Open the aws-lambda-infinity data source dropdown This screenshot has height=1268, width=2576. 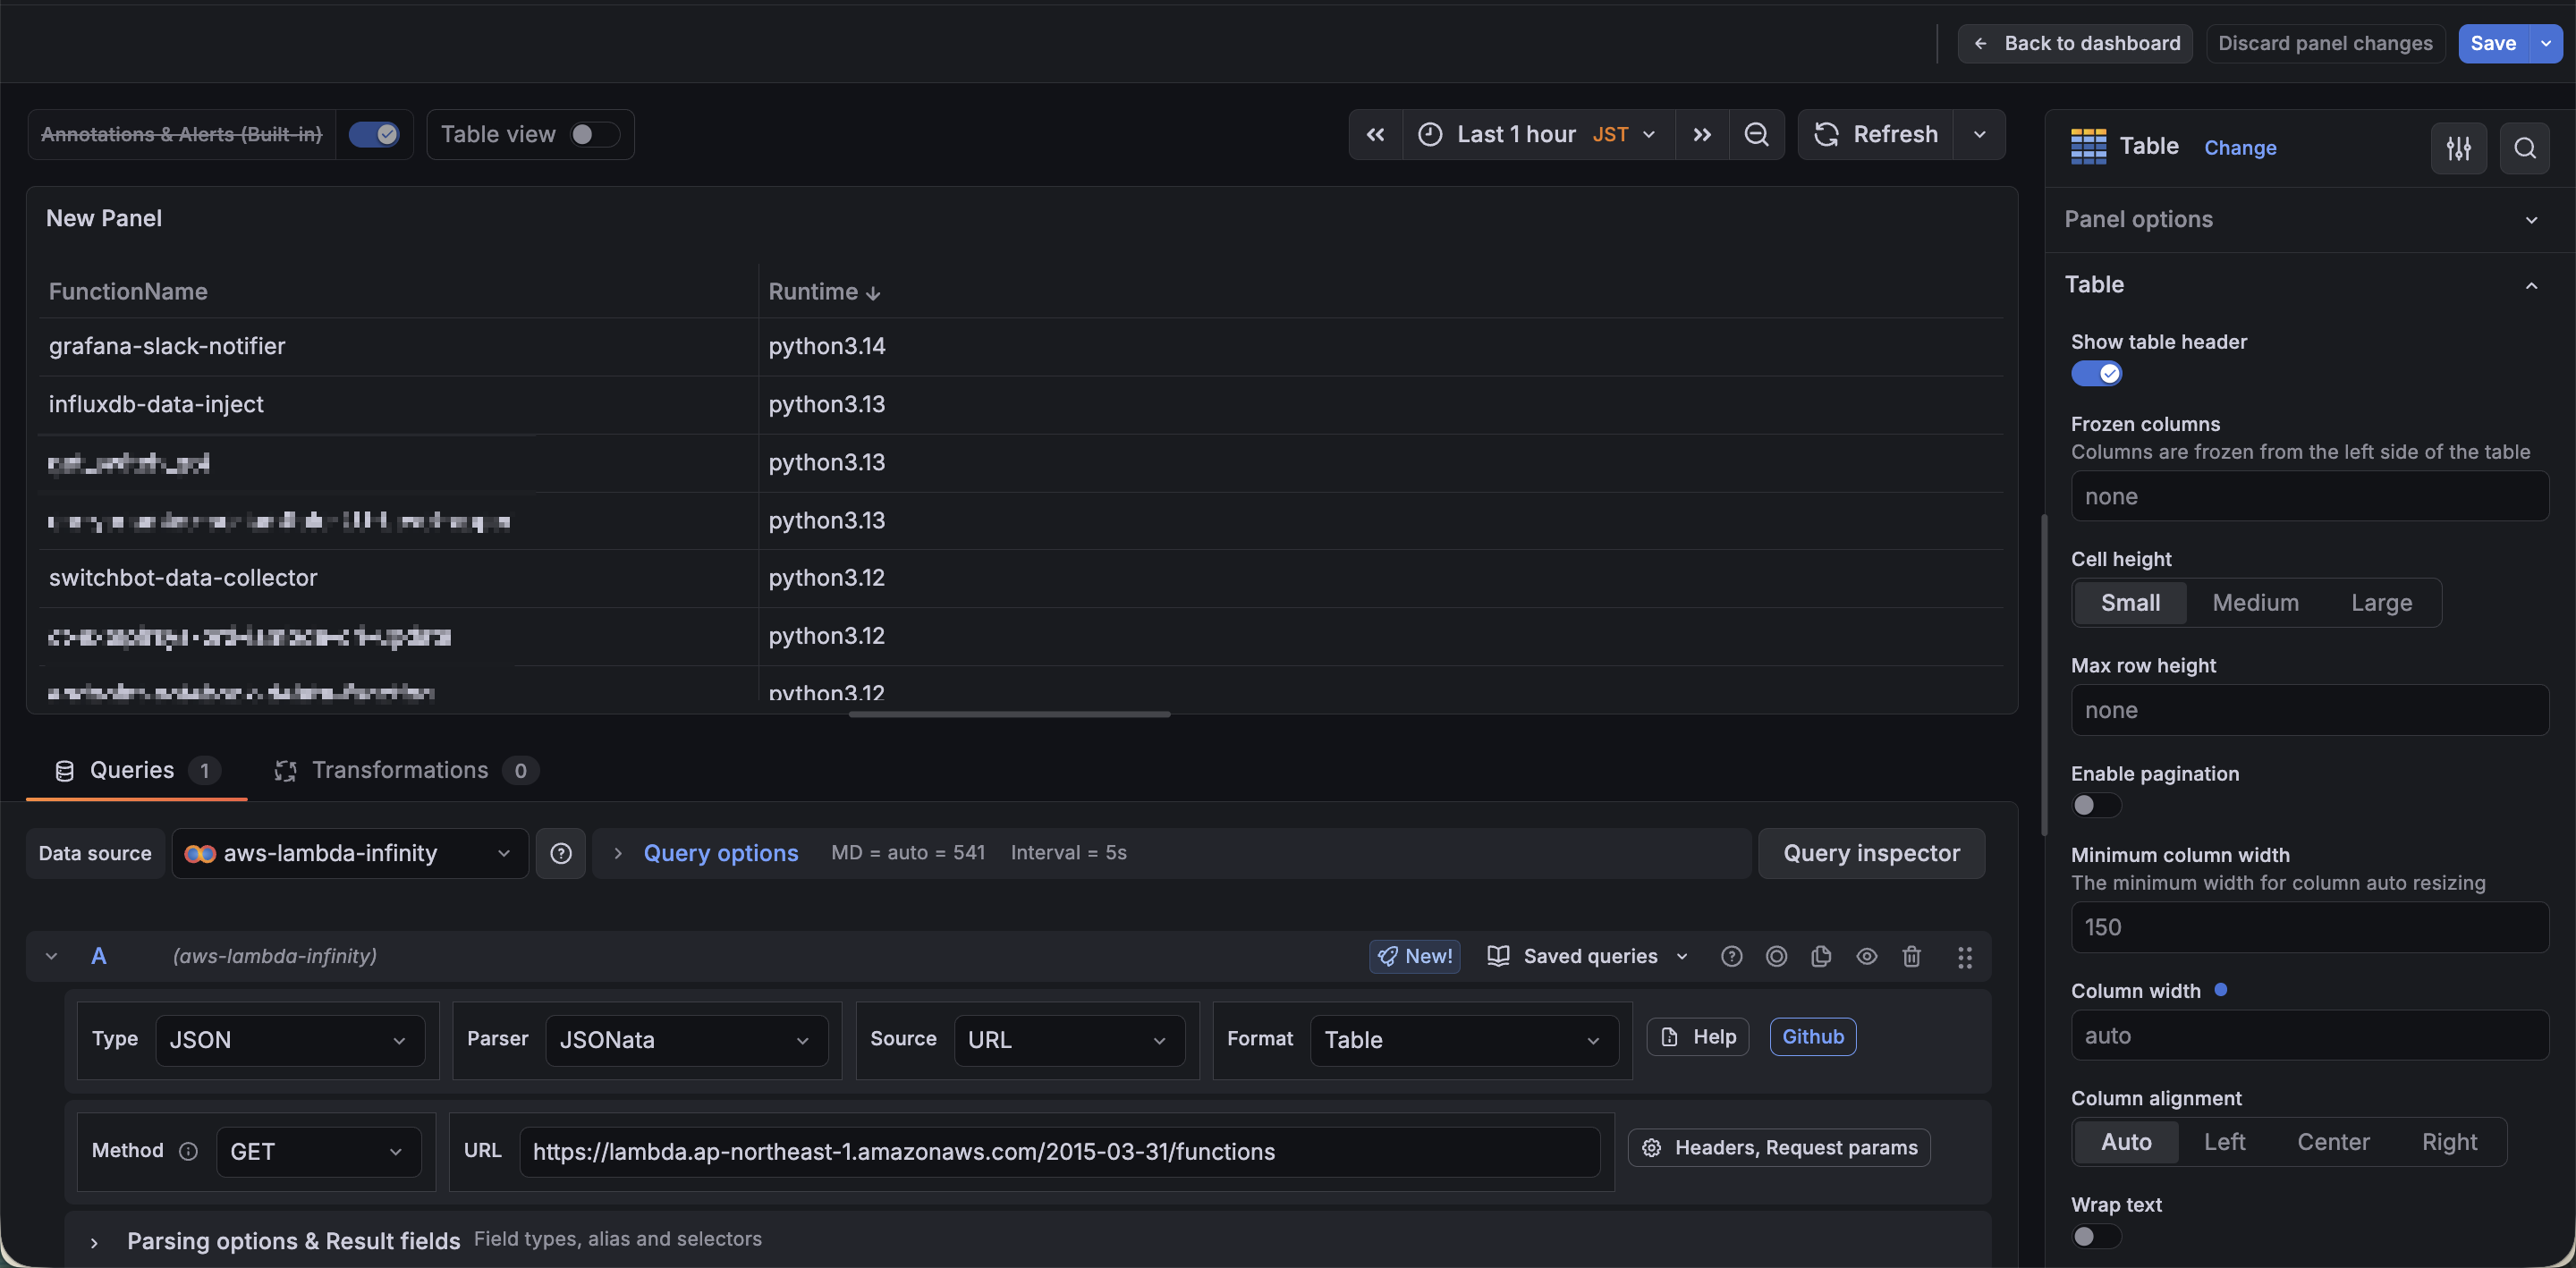point(349,853)
